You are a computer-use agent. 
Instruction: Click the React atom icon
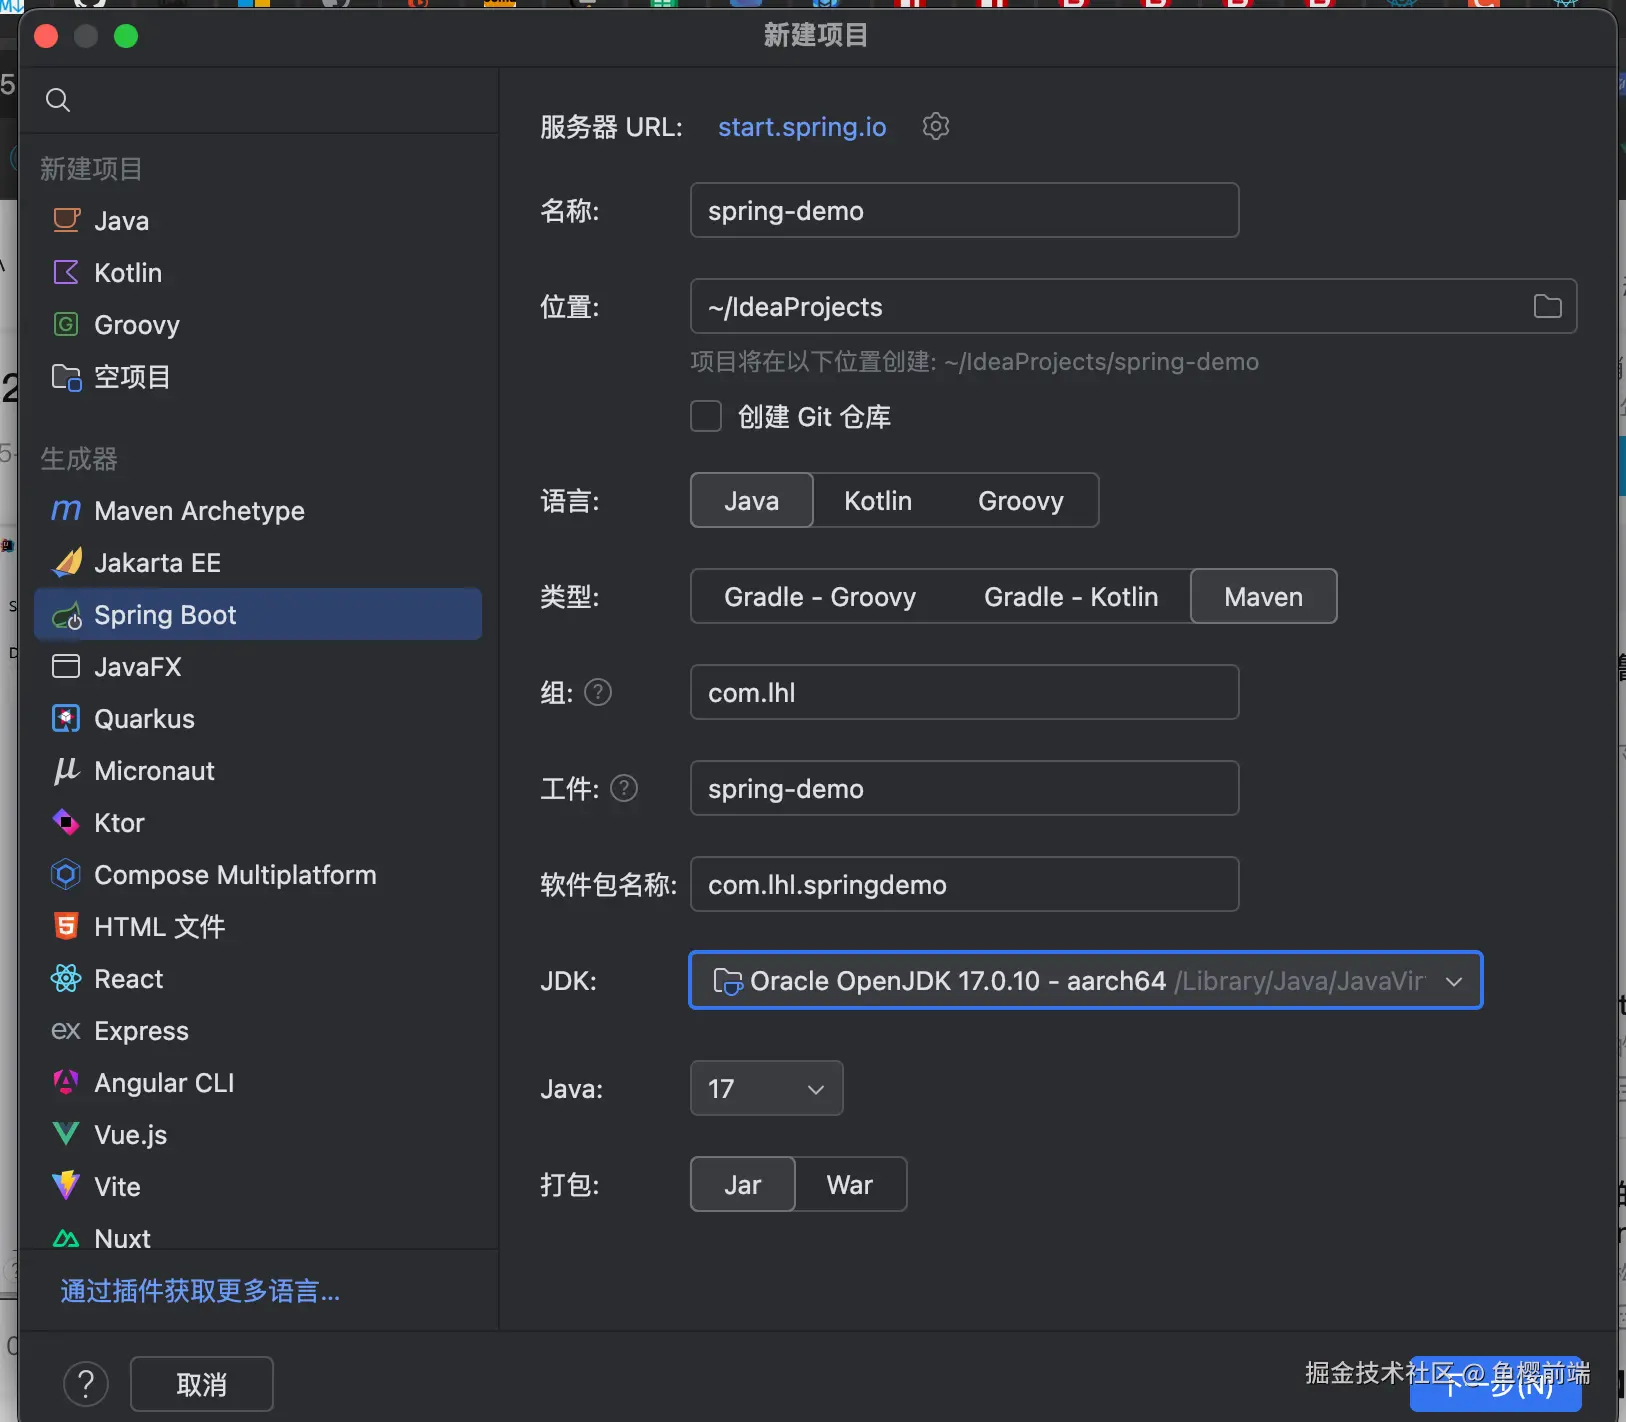tap(66, 978)
